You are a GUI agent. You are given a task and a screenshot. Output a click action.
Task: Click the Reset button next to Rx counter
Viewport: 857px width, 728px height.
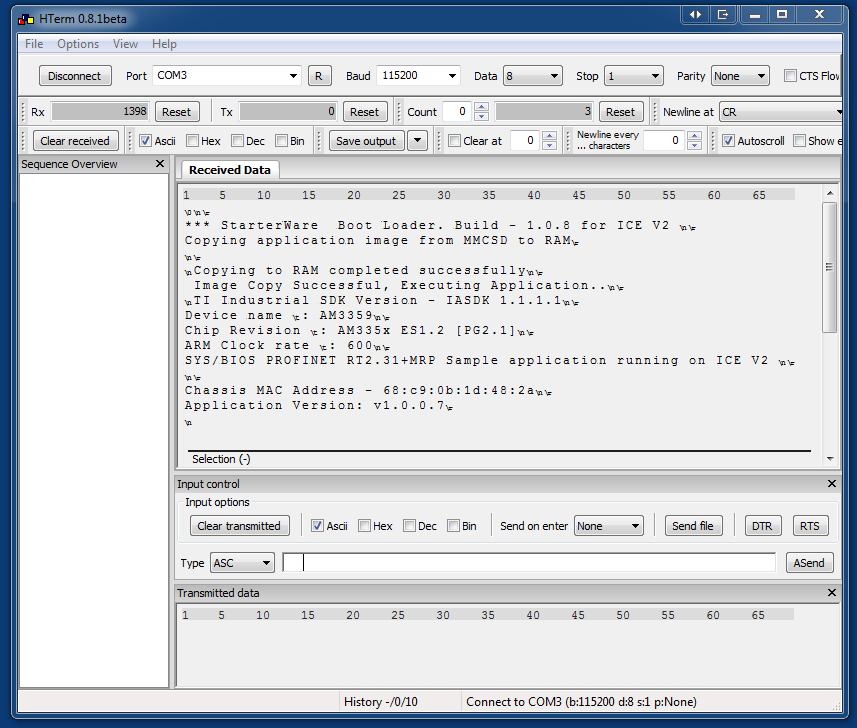pyautogui.click(x=178, y=111)
